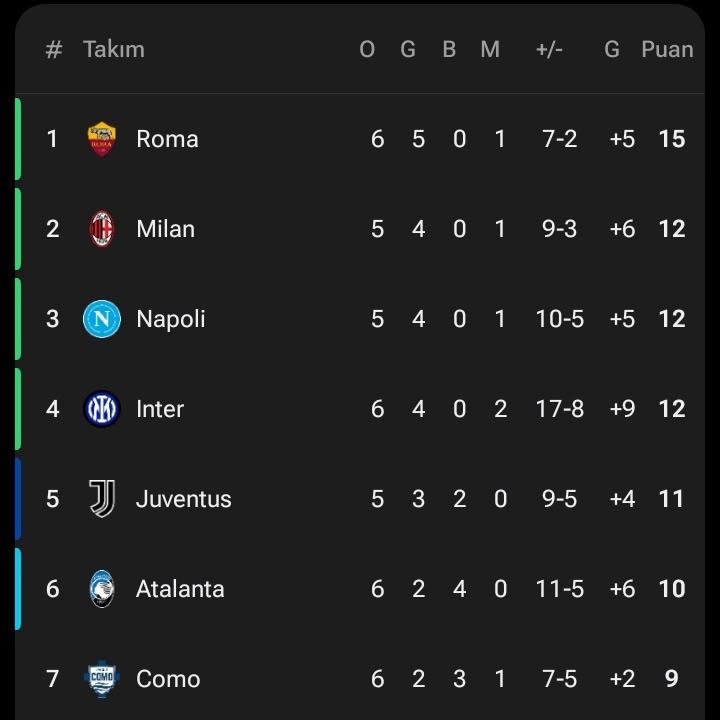
Task: Sort table by Puan column
Action: tap(667, 49)
